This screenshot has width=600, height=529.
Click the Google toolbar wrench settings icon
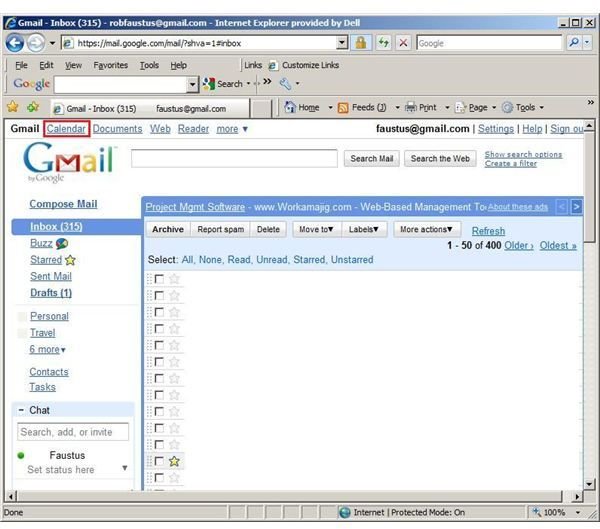click(x=285, y=83)
